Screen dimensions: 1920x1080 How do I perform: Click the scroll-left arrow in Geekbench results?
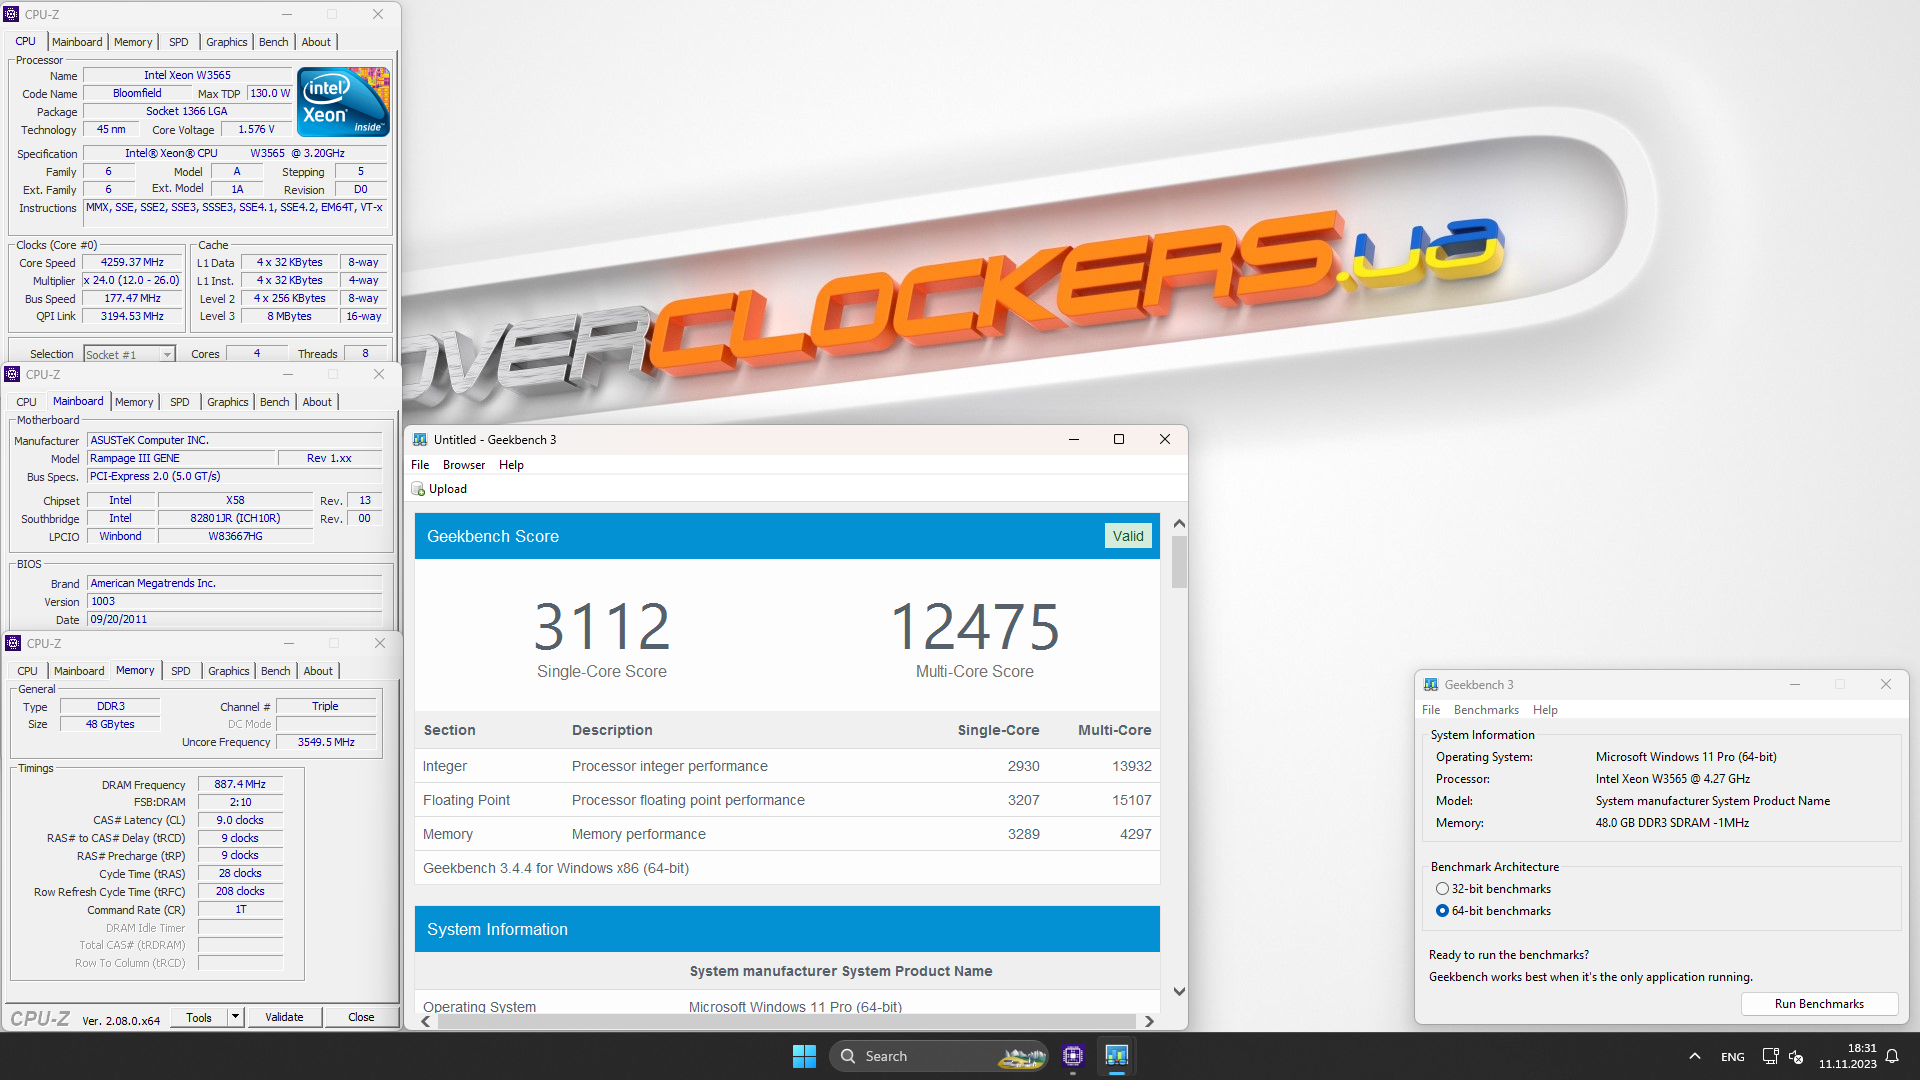pos(426,1021)
